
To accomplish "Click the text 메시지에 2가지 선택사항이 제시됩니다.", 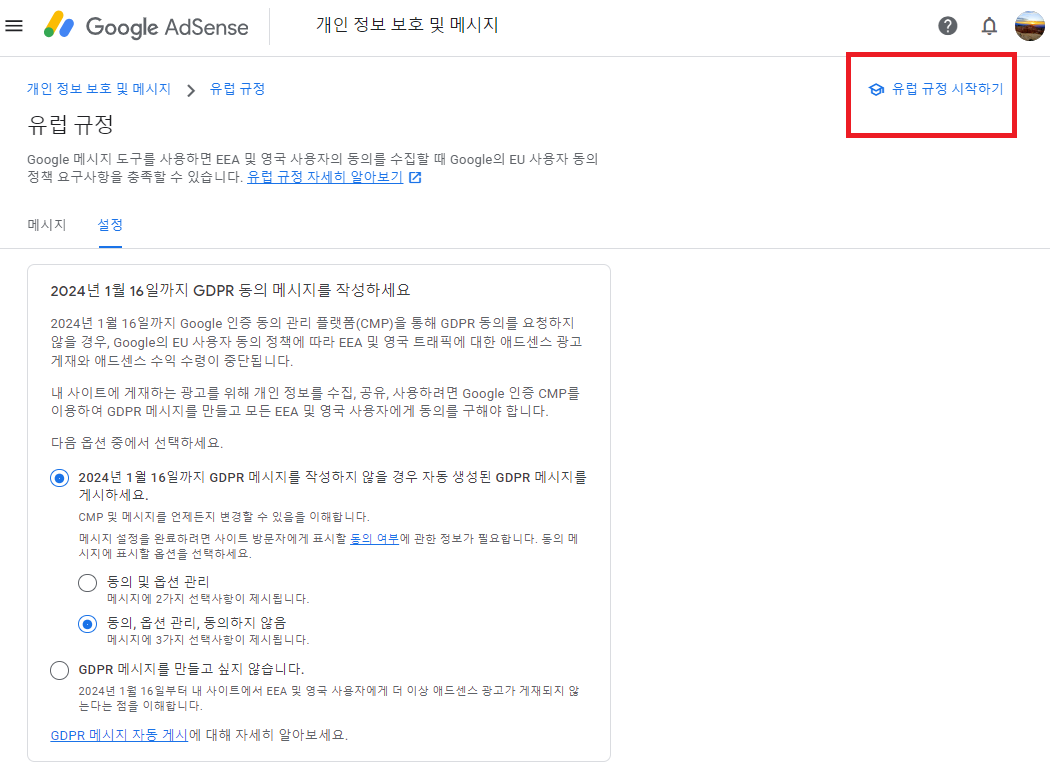I will click(208, 599).
